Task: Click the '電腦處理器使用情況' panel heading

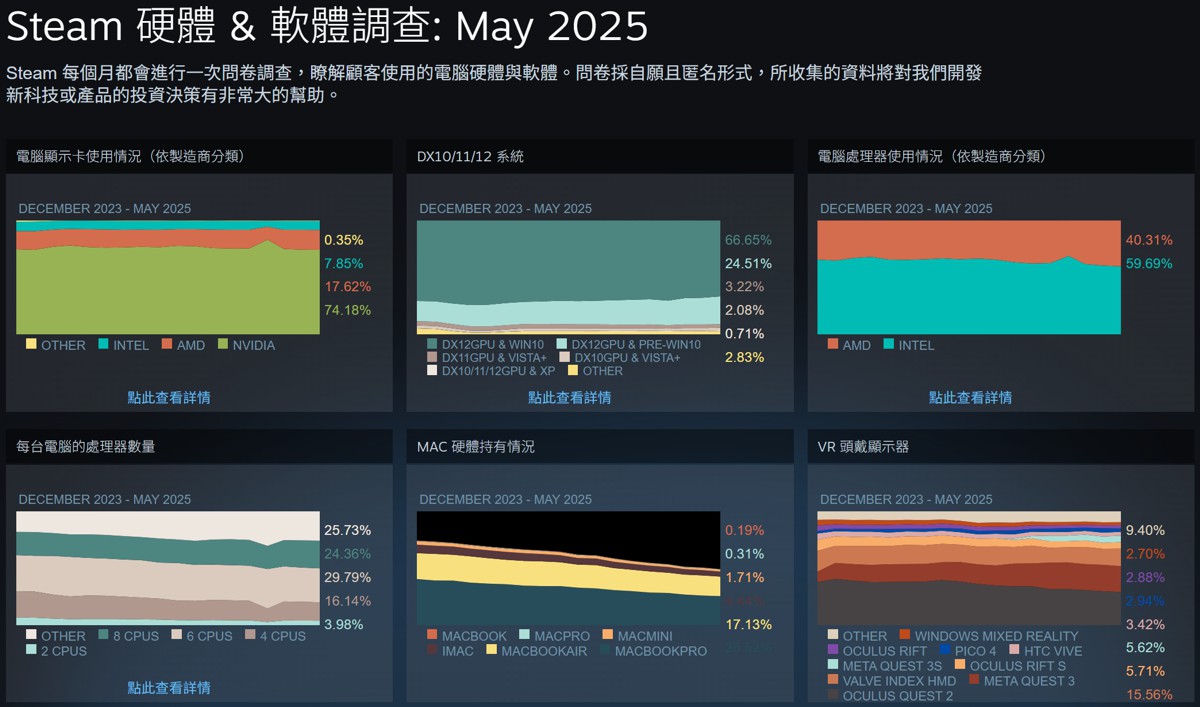Action: point(933,156)
